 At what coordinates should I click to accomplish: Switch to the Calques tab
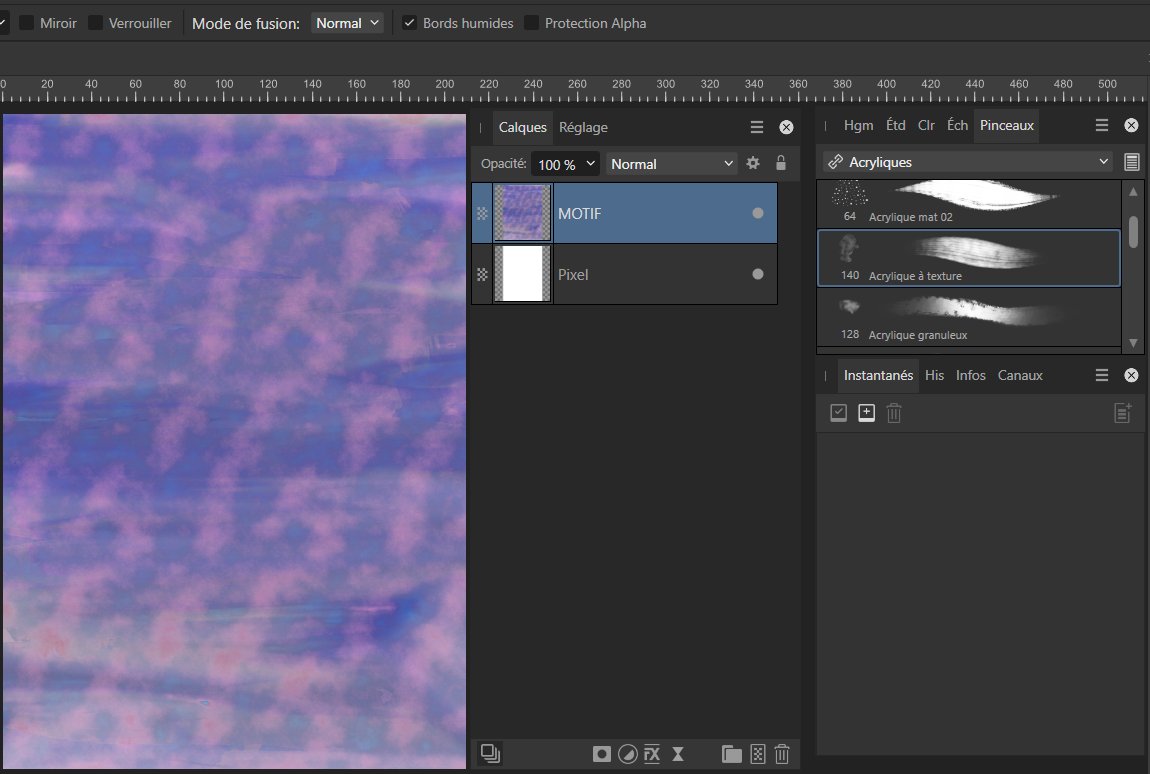click(x=522, y=127)
